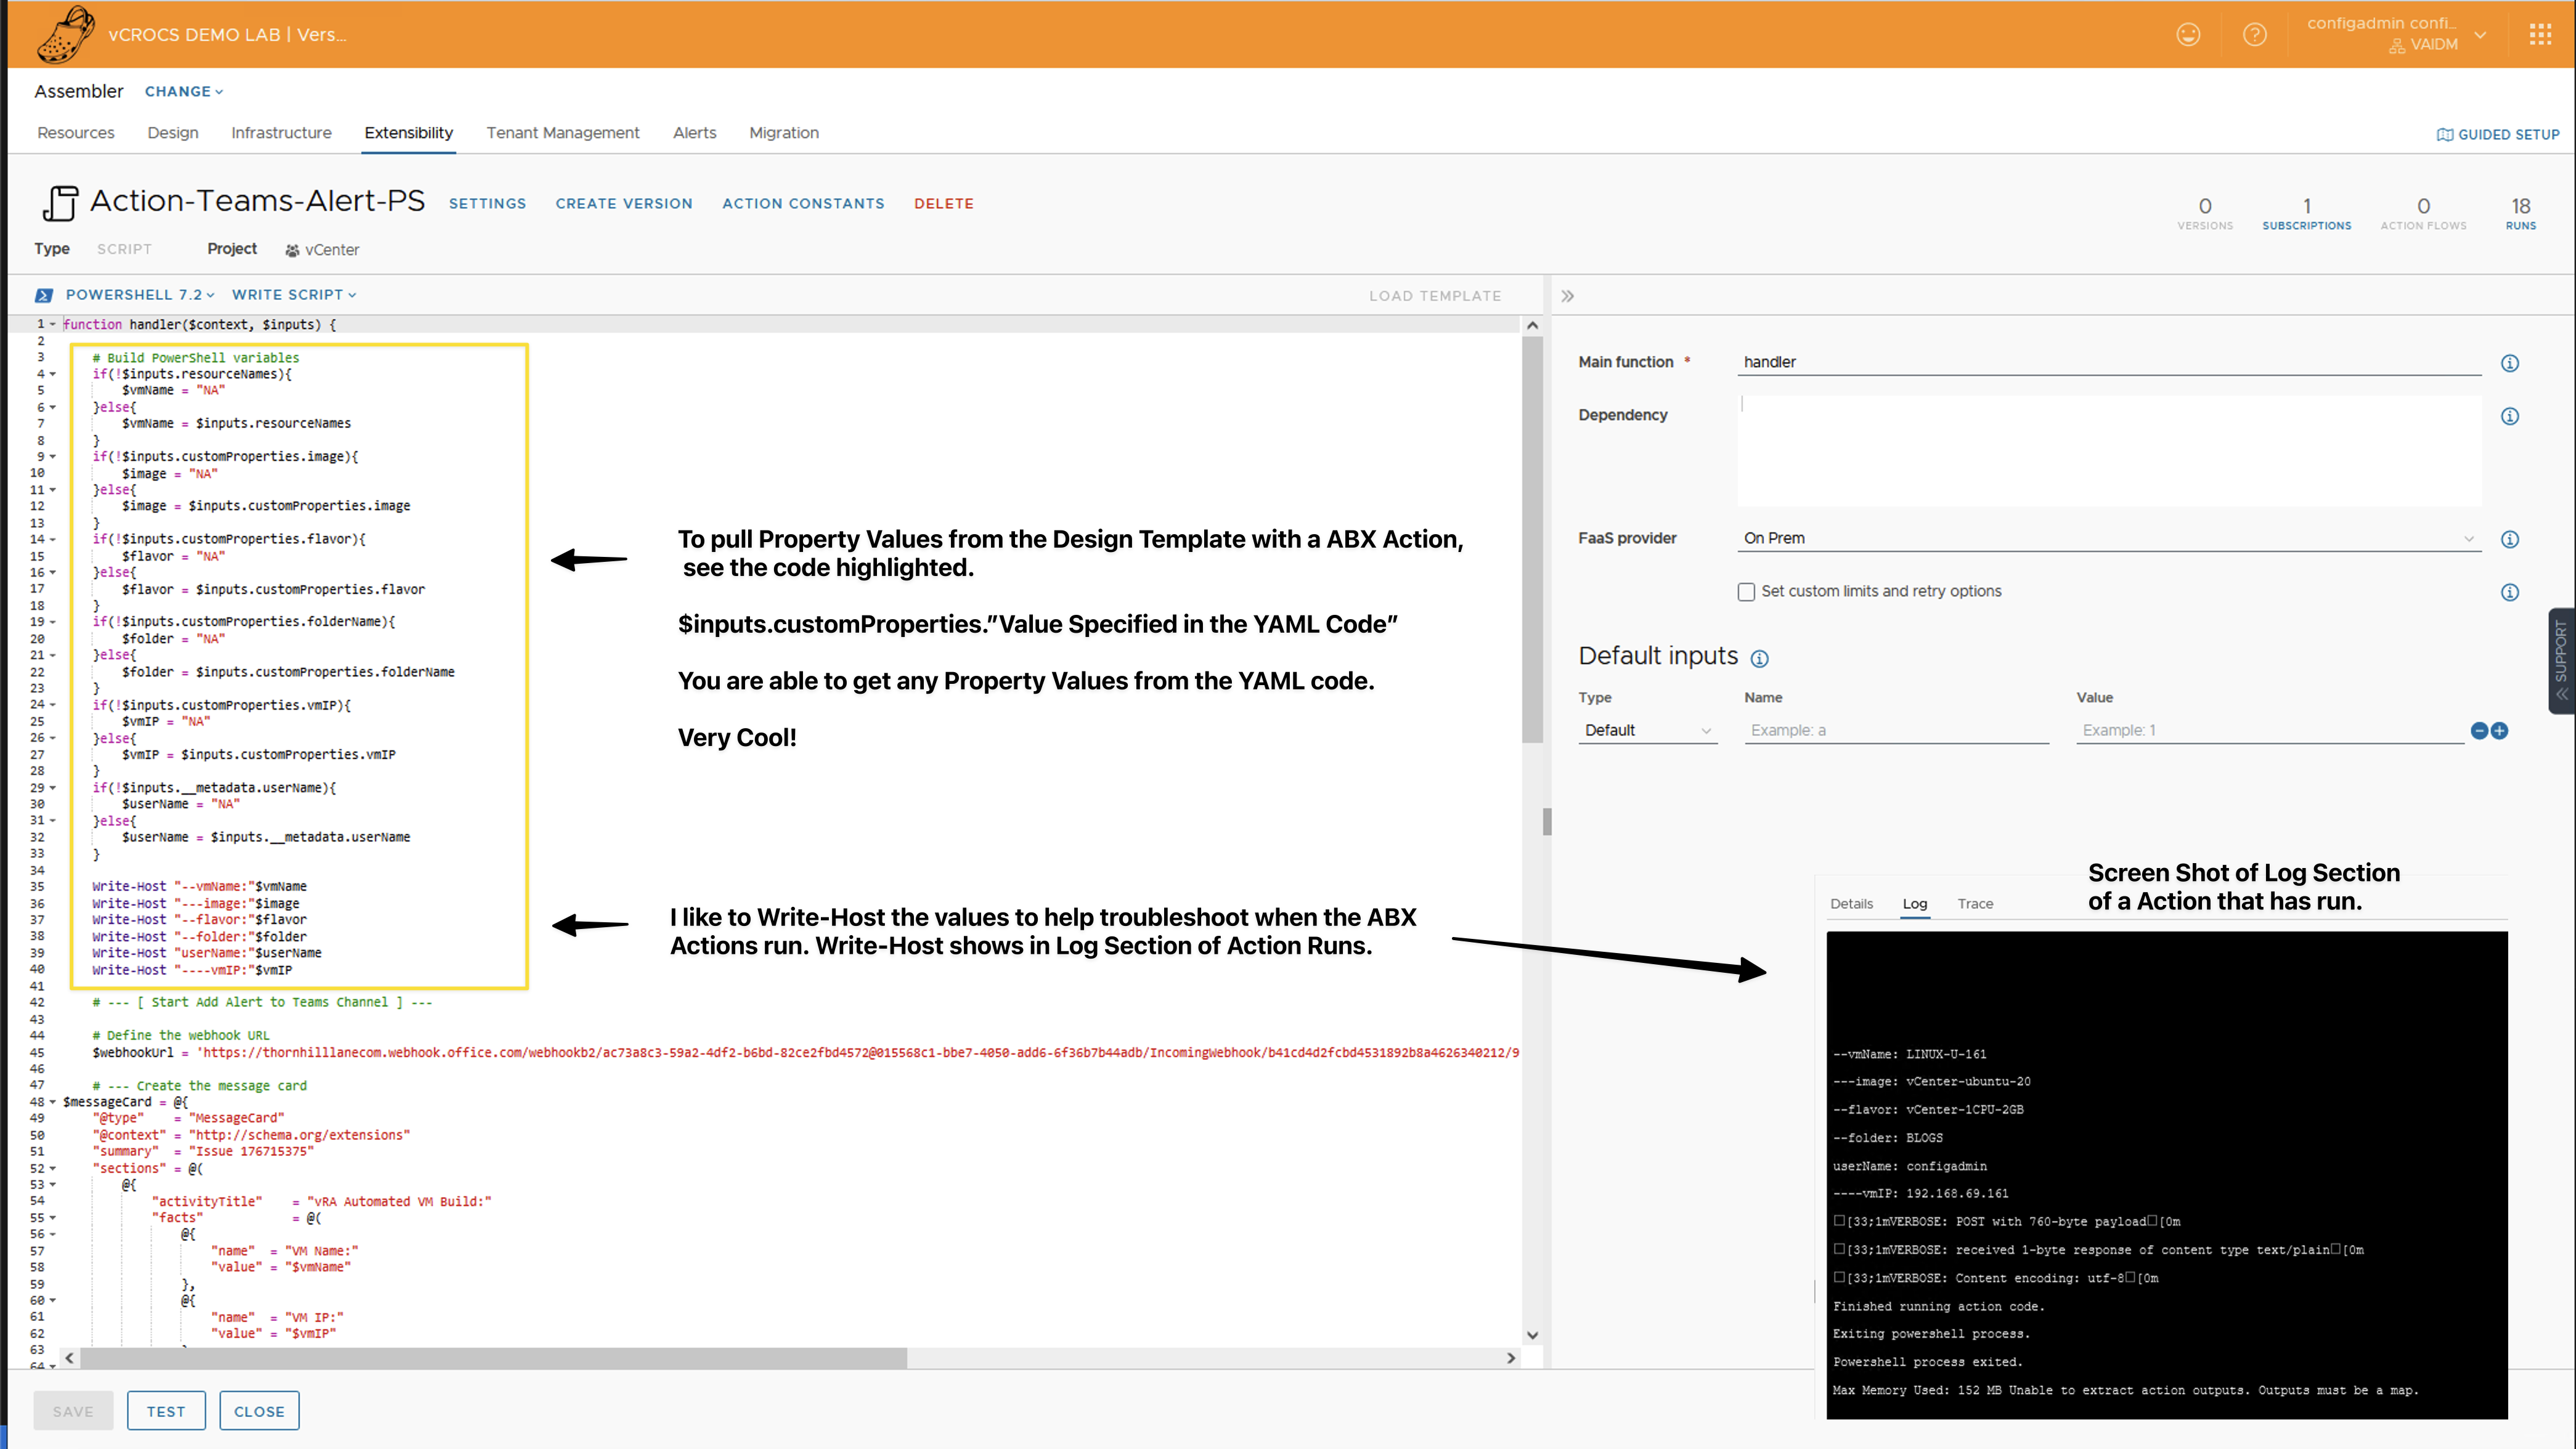Click info icon beside Default inputs heading
Screen dimensions: 2576x1449
(x=1760, y=658)
